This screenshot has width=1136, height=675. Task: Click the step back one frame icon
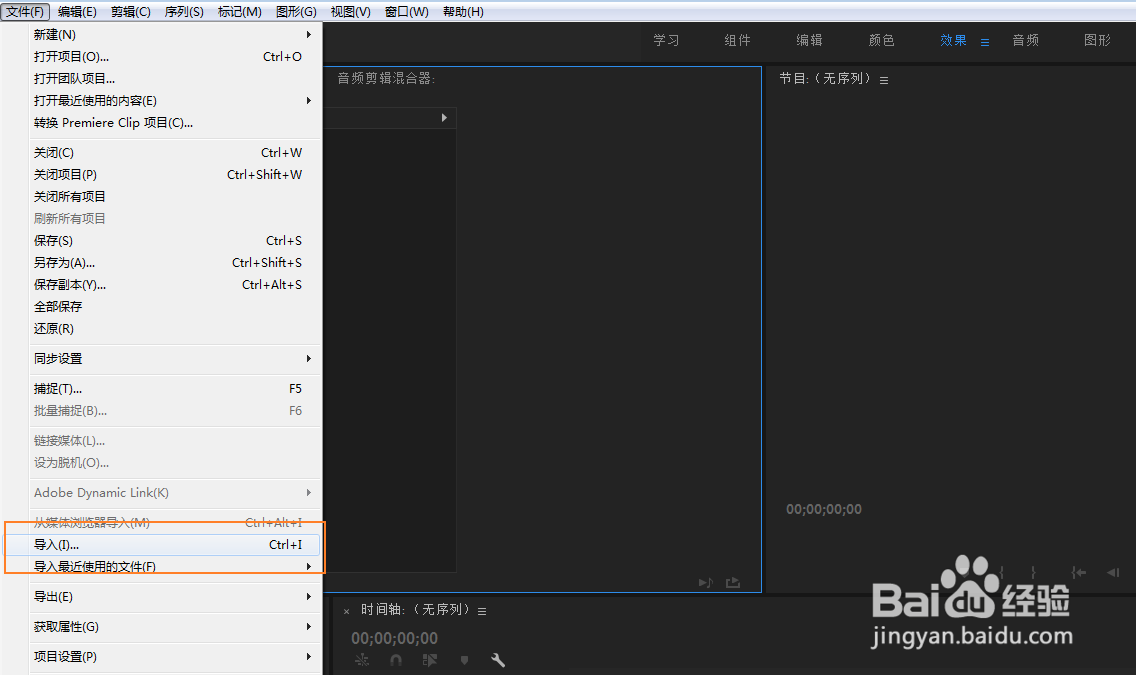pyautogui.click(x=1114, y=572)
